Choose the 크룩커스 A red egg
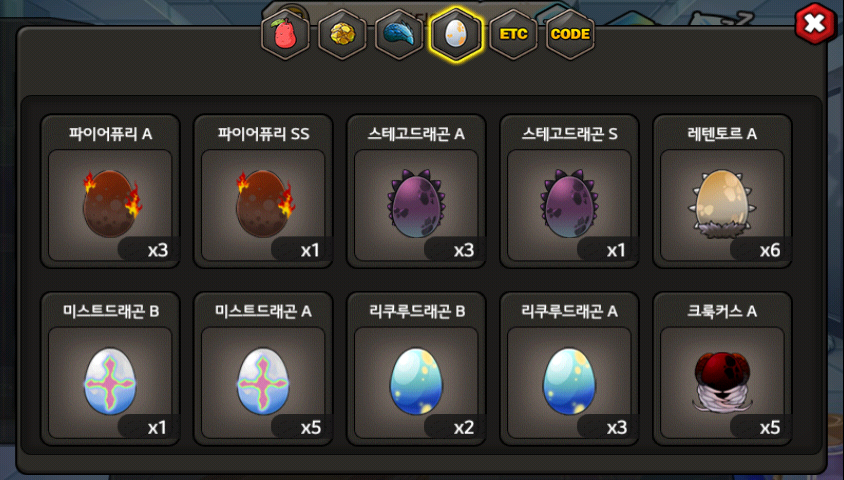 722,369
